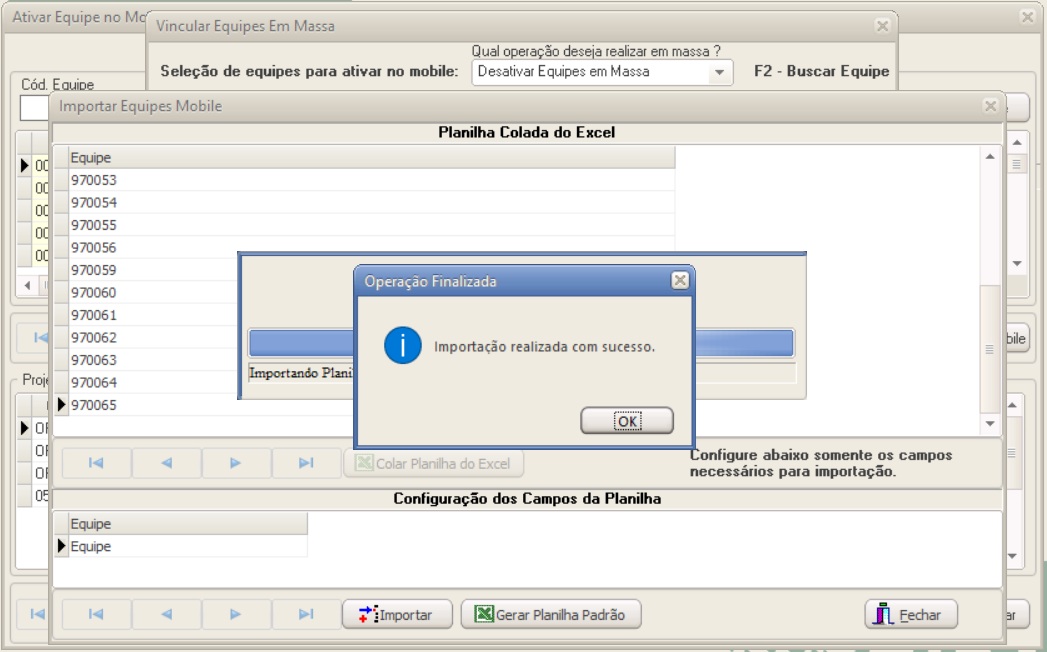Viewport: 1047px width, 652px height.
Task: Go to first record in pasted spreadsheet navigator
Action: pyautogui.click(x=97, y=463)
